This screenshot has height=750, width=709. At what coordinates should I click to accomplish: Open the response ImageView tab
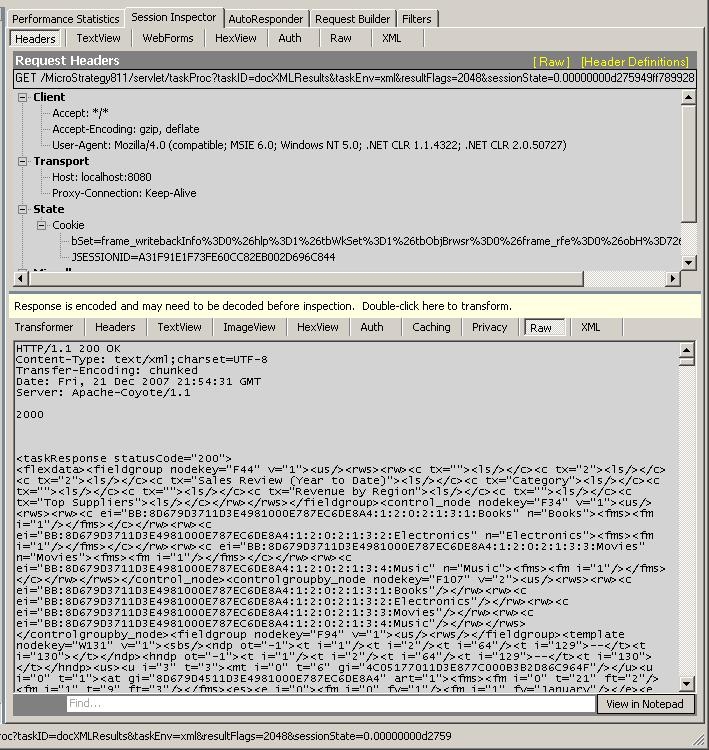[249, 327]
